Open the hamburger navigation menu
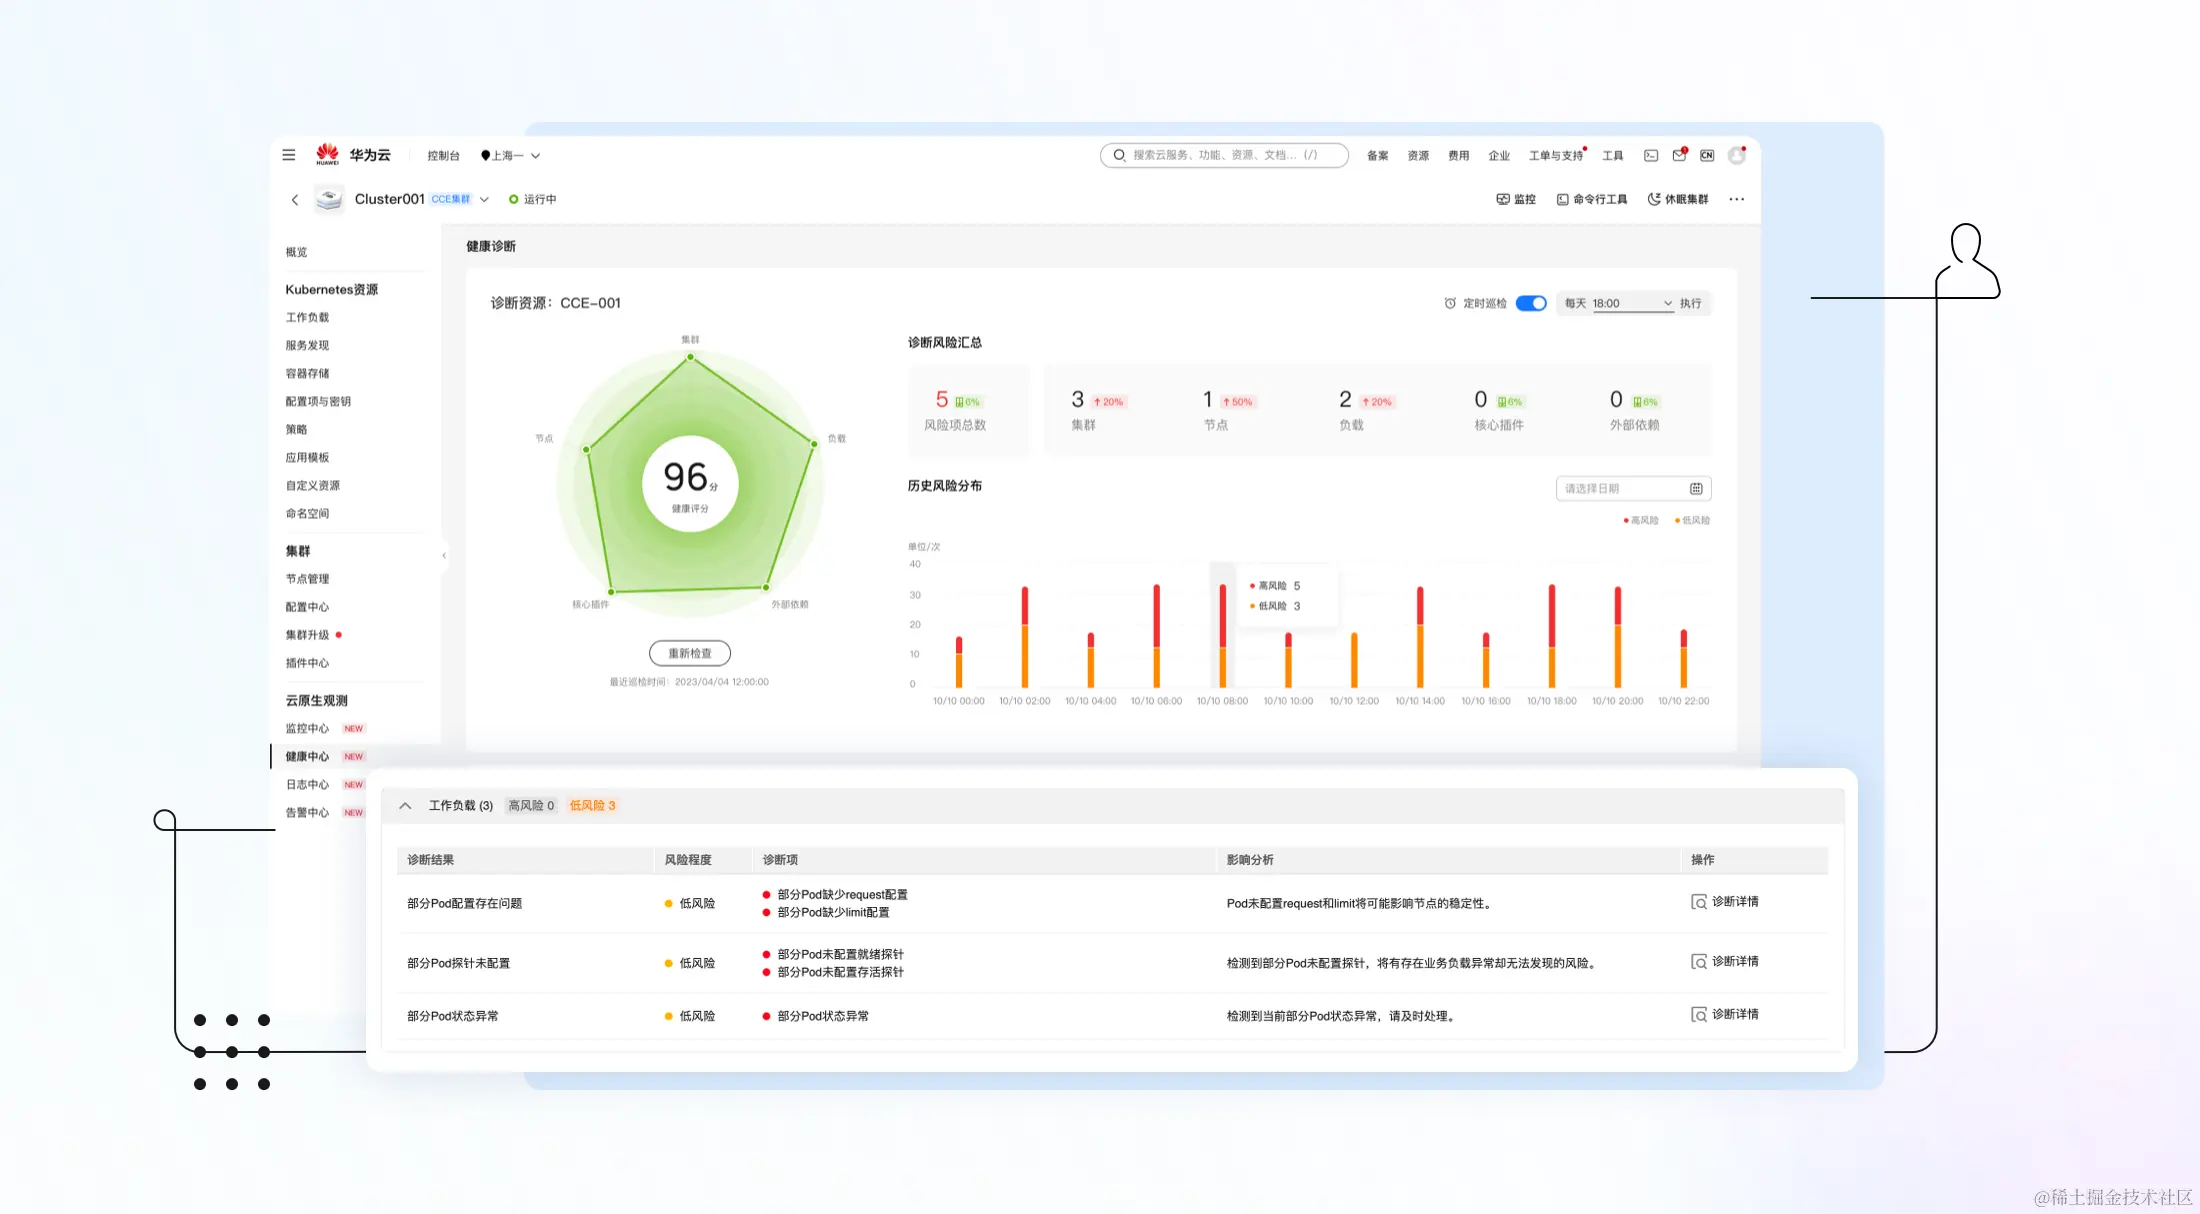 coord(288,155)
